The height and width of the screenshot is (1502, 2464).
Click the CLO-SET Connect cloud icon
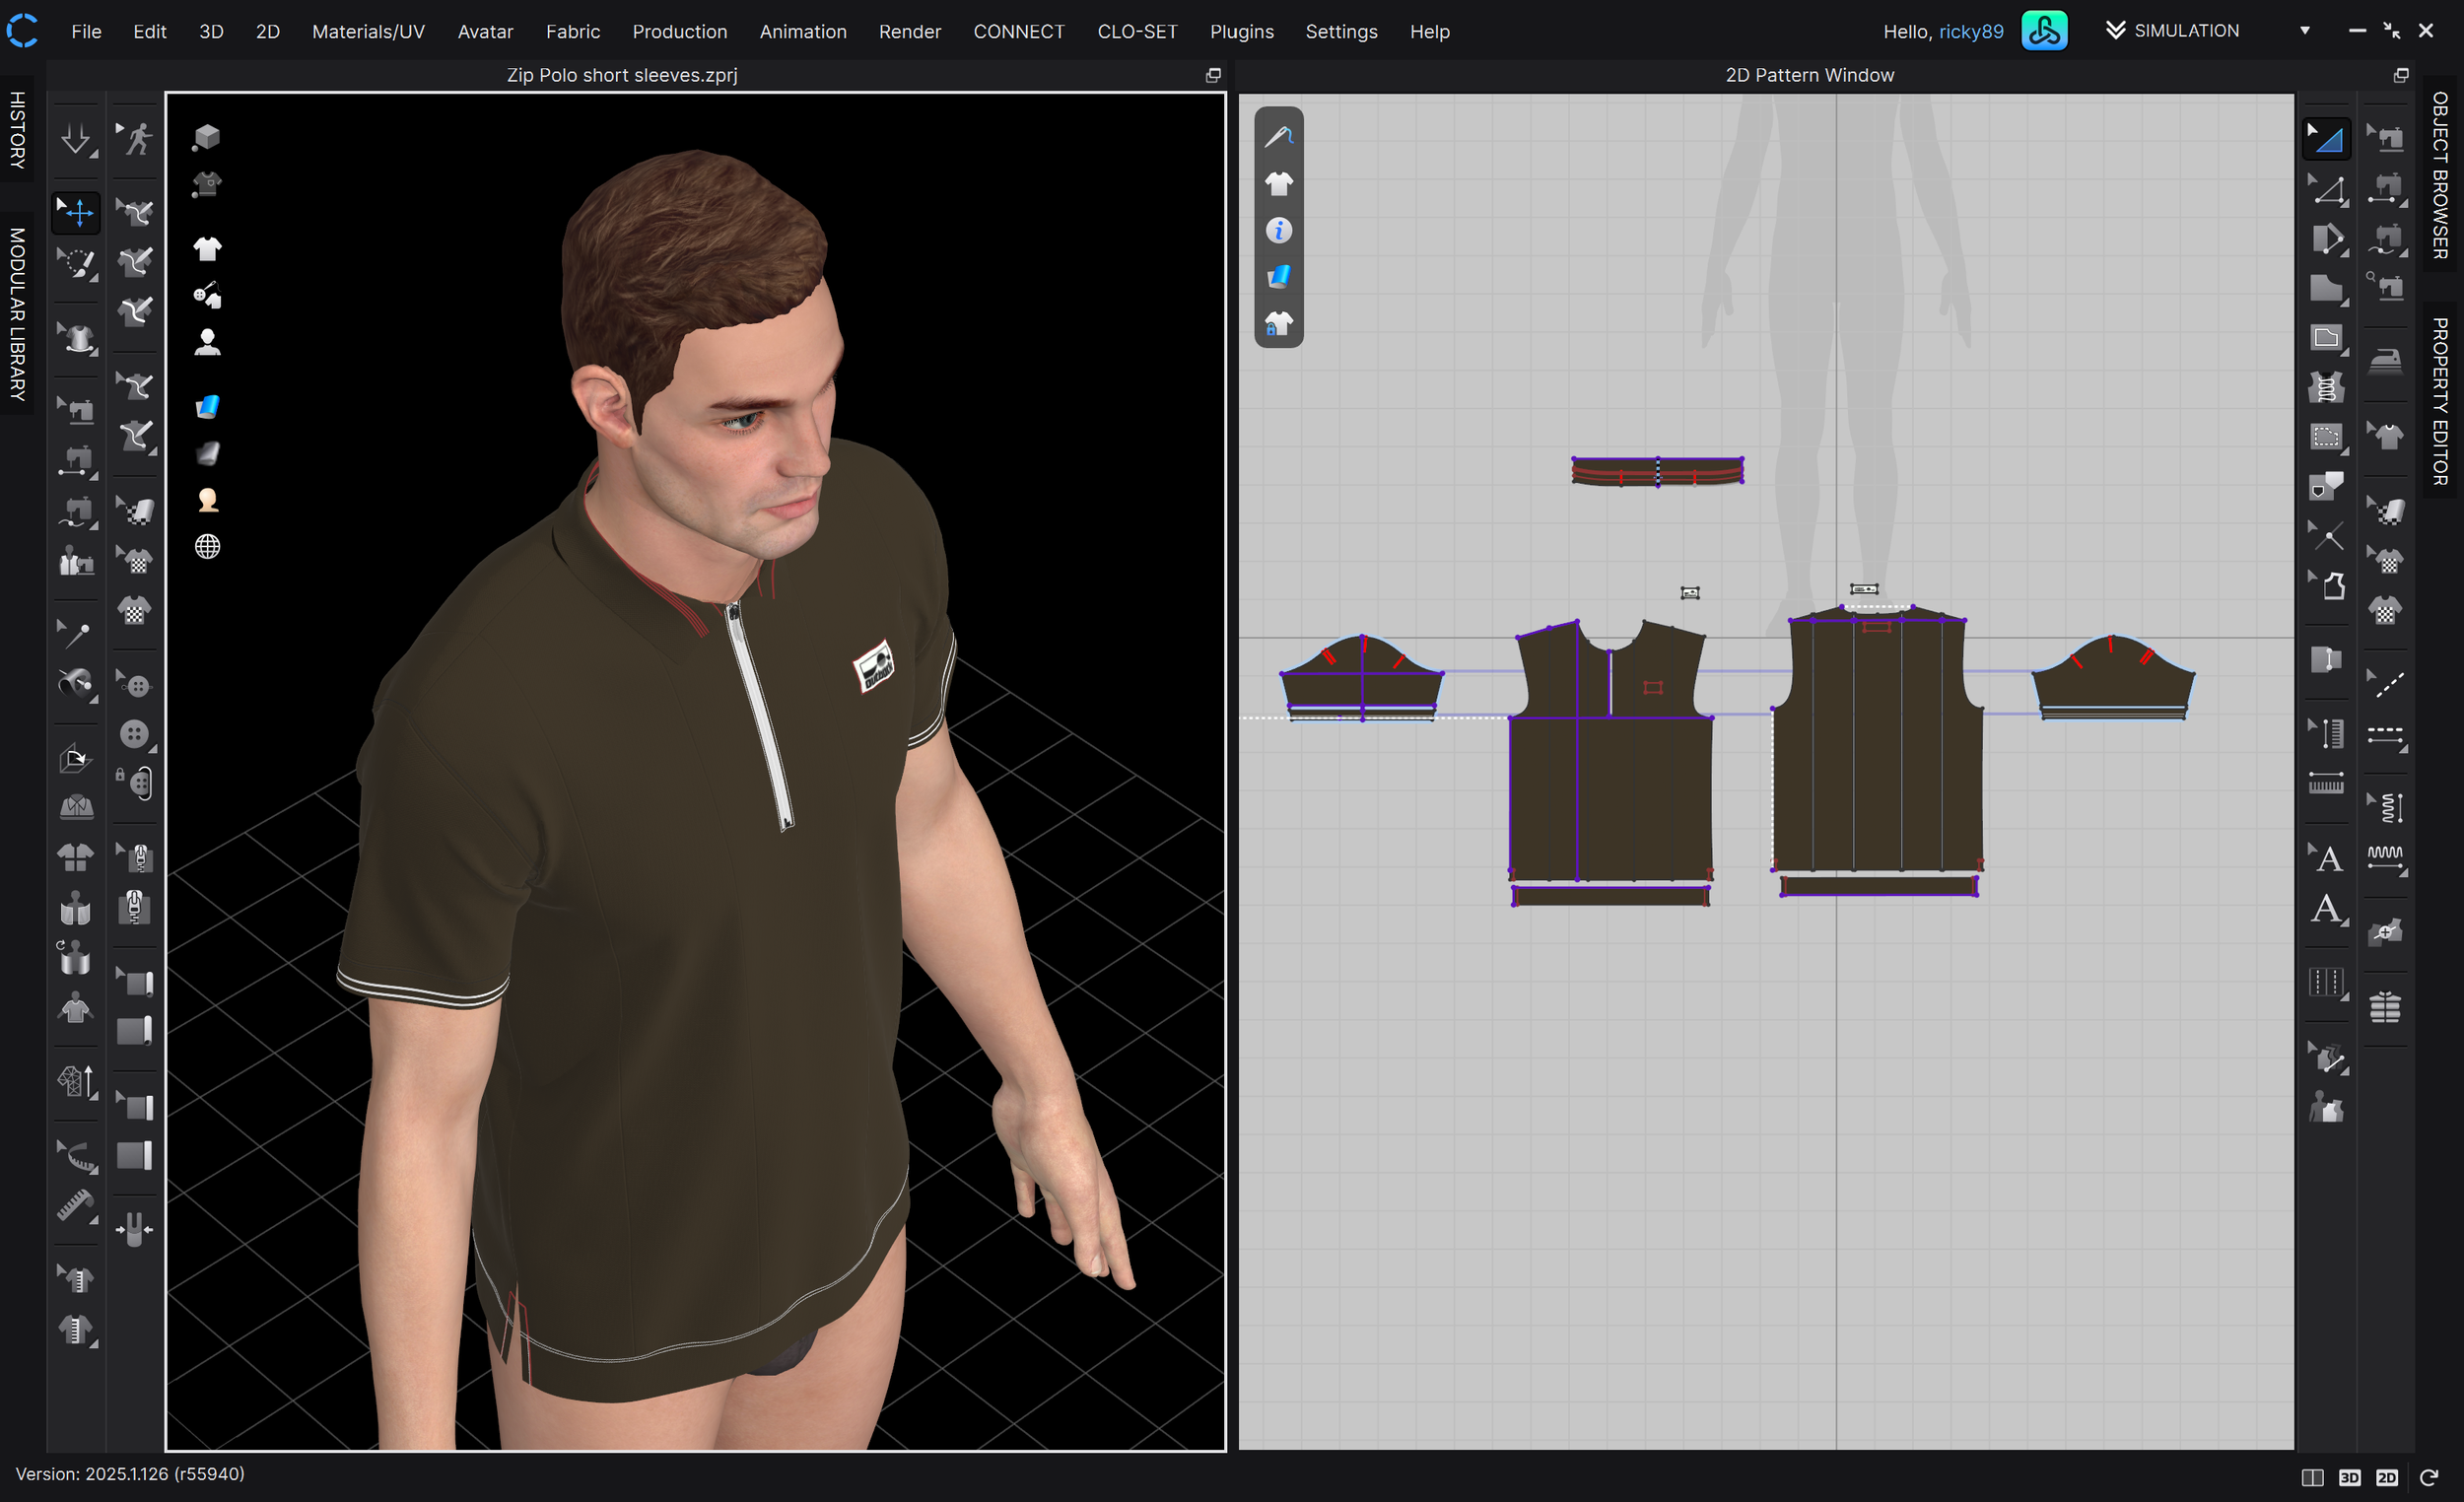tap(2044, 31)
